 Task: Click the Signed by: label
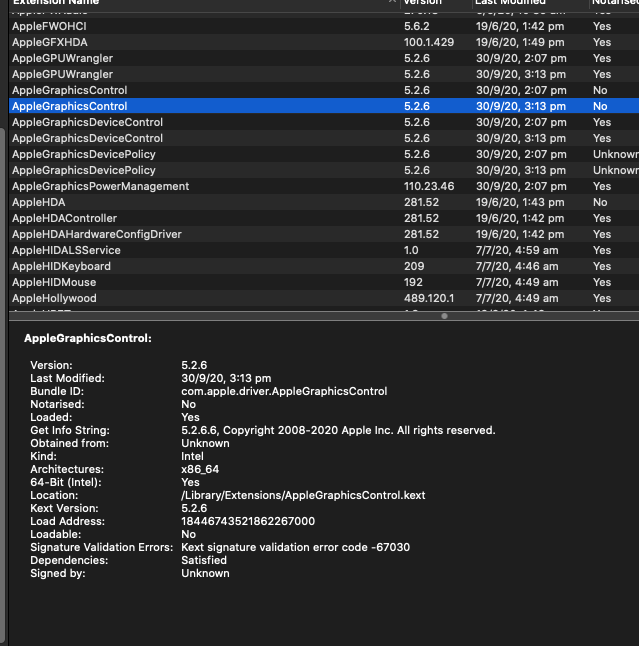click(58, 573)
